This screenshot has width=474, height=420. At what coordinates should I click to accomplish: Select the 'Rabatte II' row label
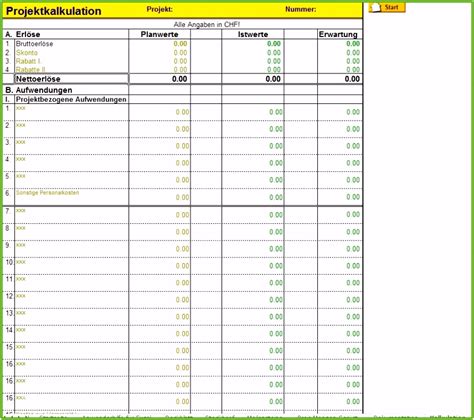[x=30, y=70]
